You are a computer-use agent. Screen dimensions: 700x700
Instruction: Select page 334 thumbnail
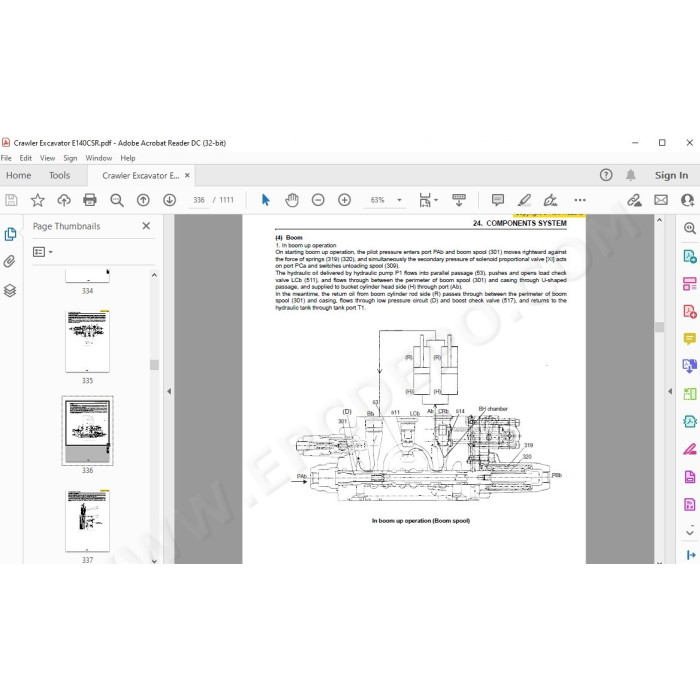point(88,275)
